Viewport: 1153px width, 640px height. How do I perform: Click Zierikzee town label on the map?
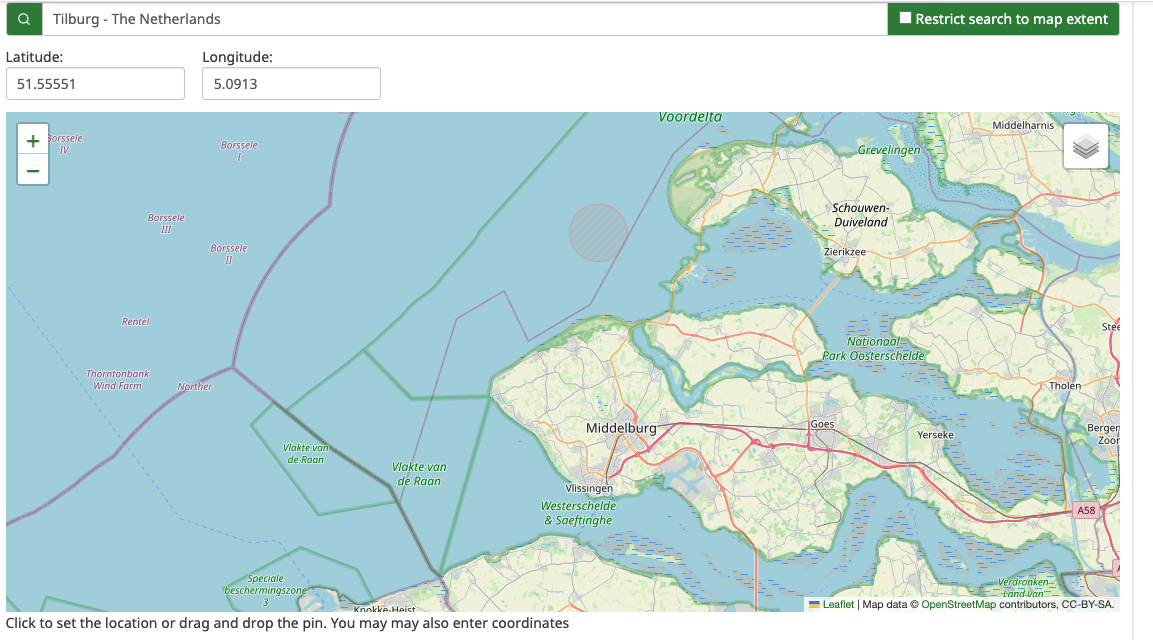[x=844, y=252]
